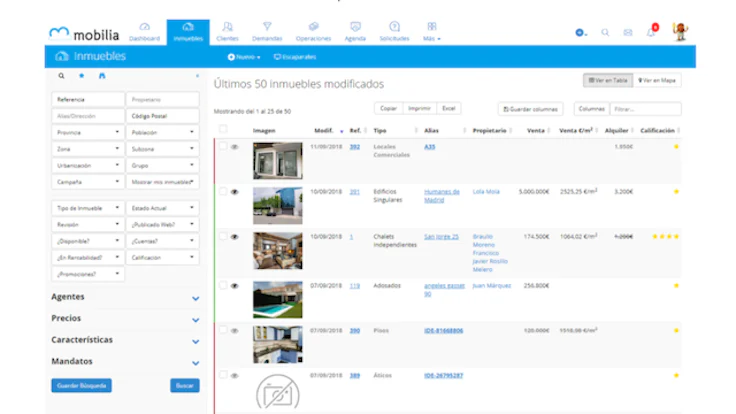736x414 pixels.
Task: Open the Zona dropdown
Action: click(88, 149)
